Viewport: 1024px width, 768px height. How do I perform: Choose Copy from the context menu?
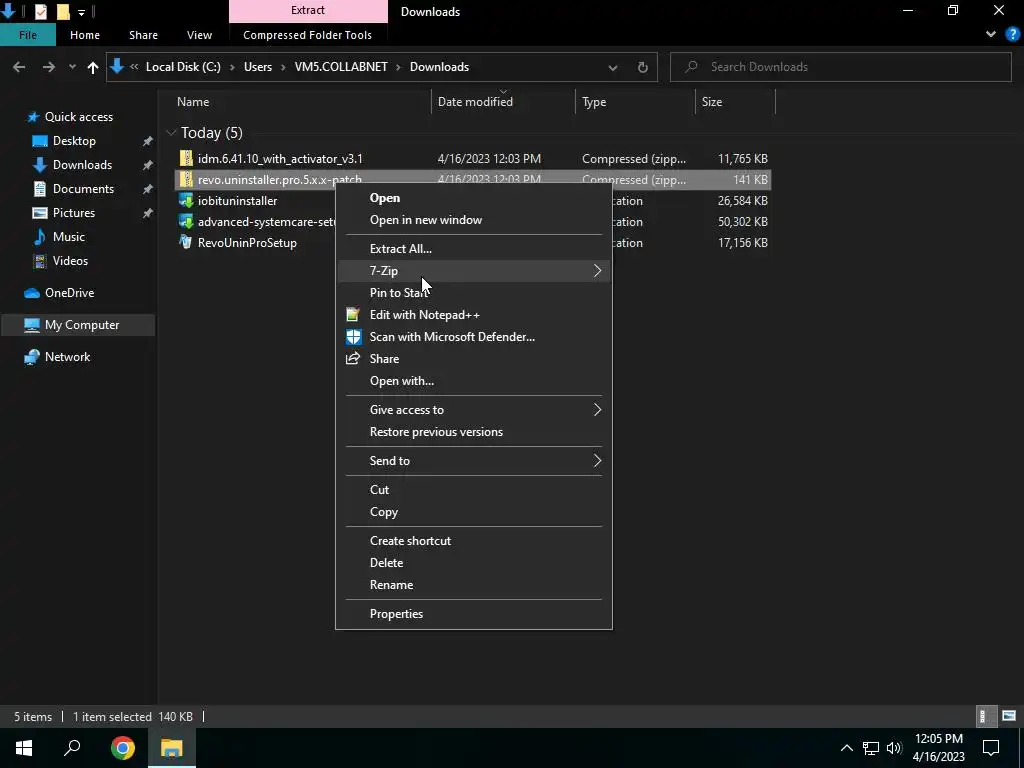[x=474, y=512]
